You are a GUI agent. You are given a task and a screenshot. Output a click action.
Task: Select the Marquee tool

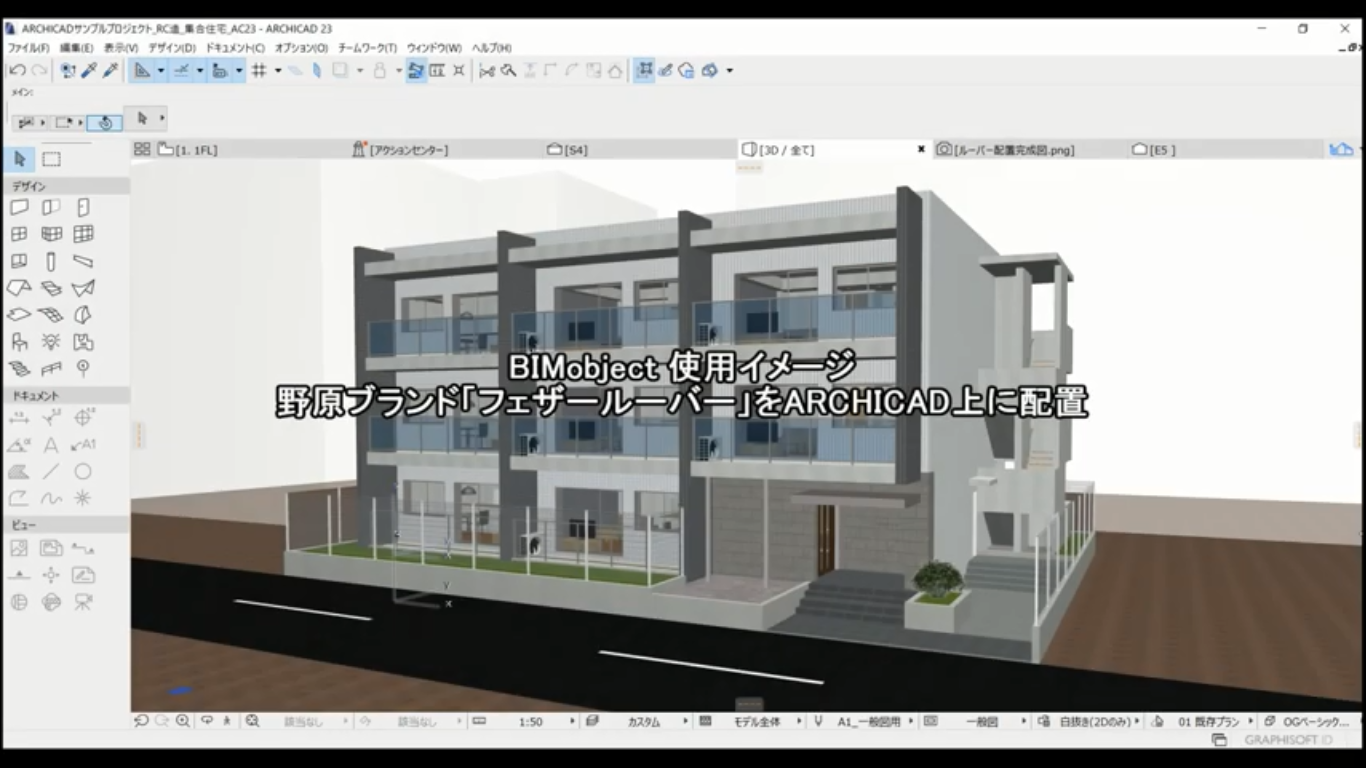tap(51, 159)
